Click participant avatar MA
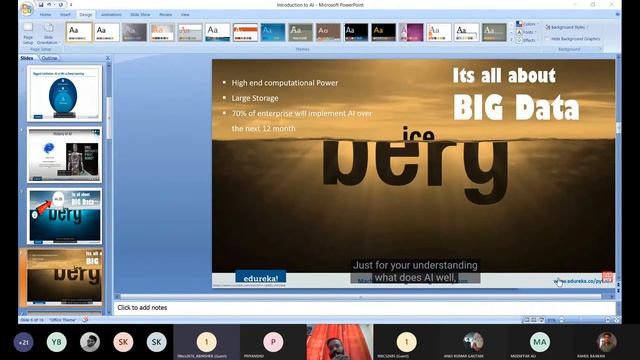Screen dimensions: 640x360 click(x=540, y=342)
